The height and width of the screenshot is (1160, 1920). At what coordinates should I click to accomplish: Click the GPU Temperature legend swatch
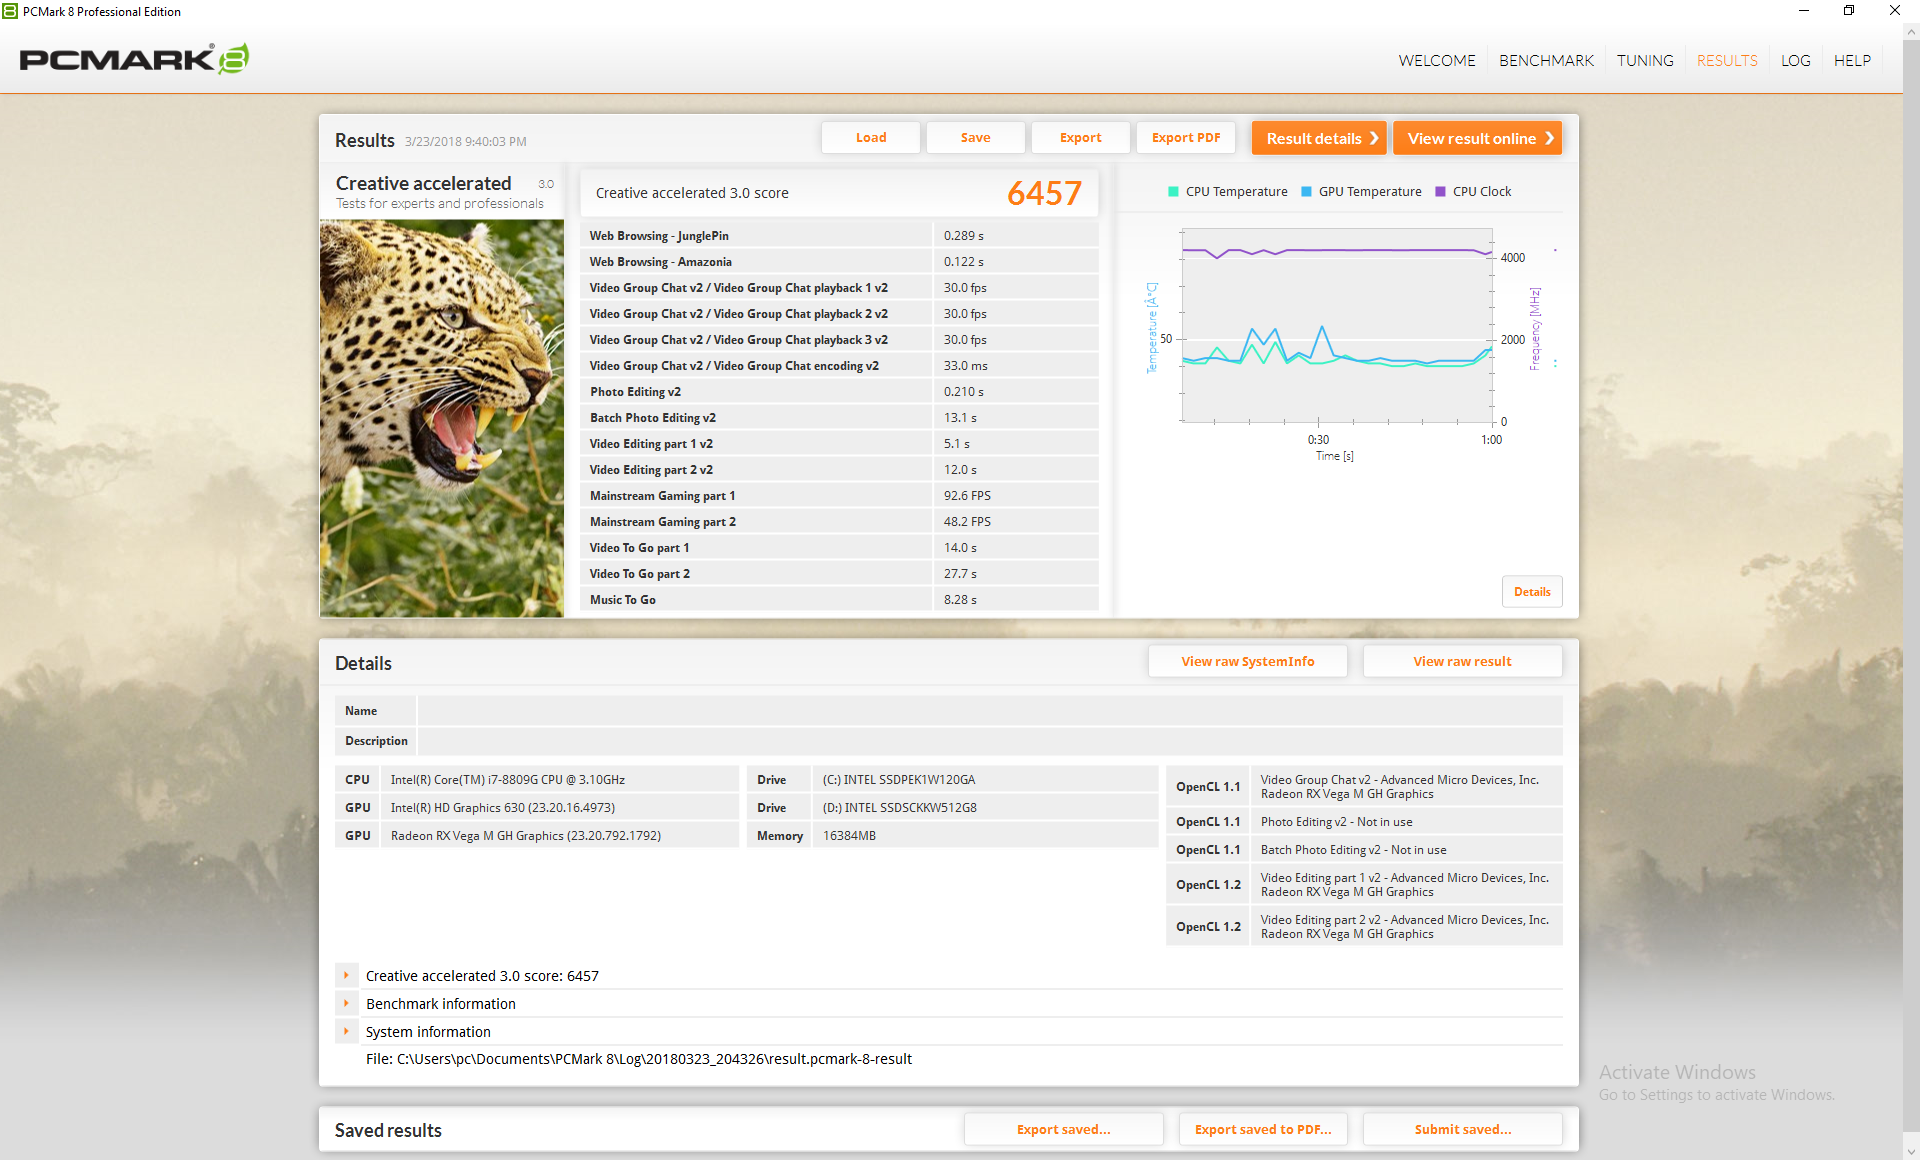click(1306, 192)
